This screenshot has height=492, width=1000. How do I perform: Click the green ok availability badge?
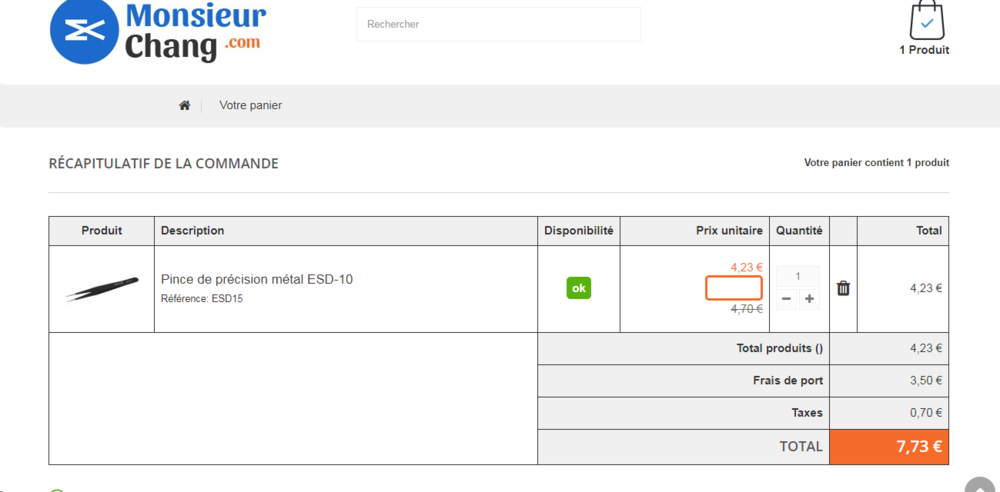[x=579, y=288]
